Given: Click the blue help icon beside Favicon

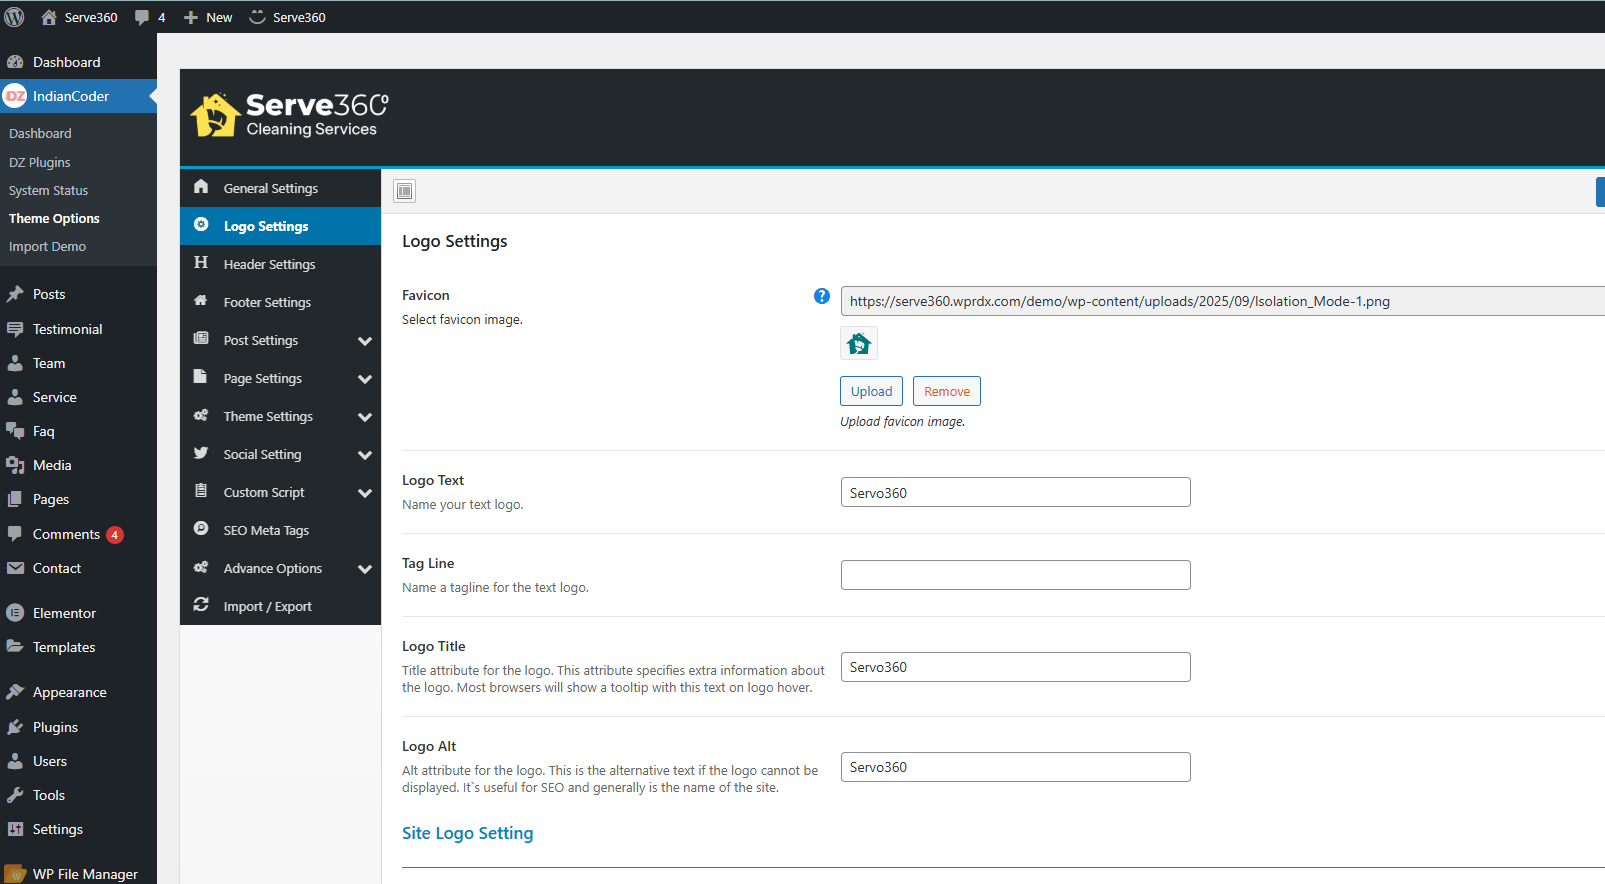Looking at the screenshot, I should pyautogui.click(x=821, y=296).
